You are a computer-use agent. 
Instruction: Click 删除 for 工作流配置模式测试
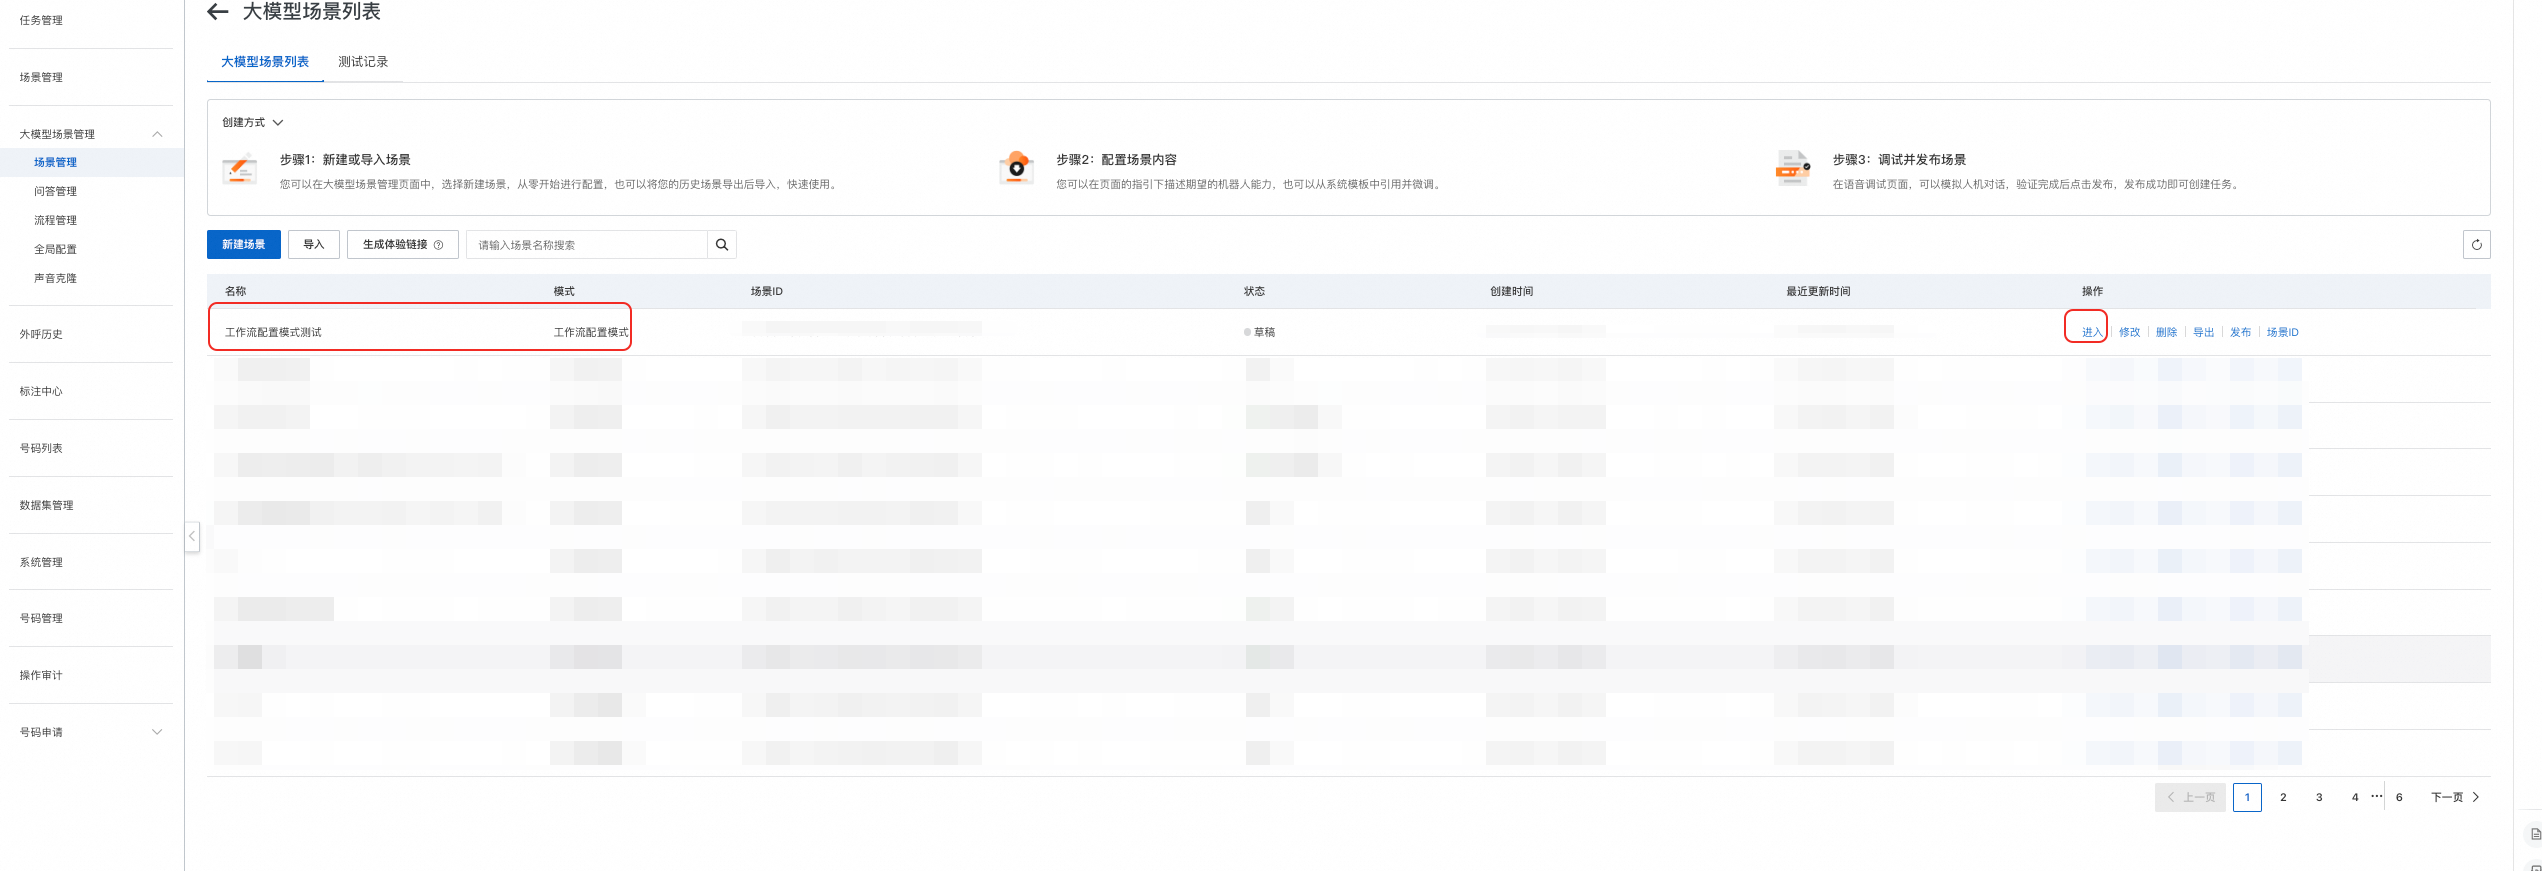click(2167, 332)
